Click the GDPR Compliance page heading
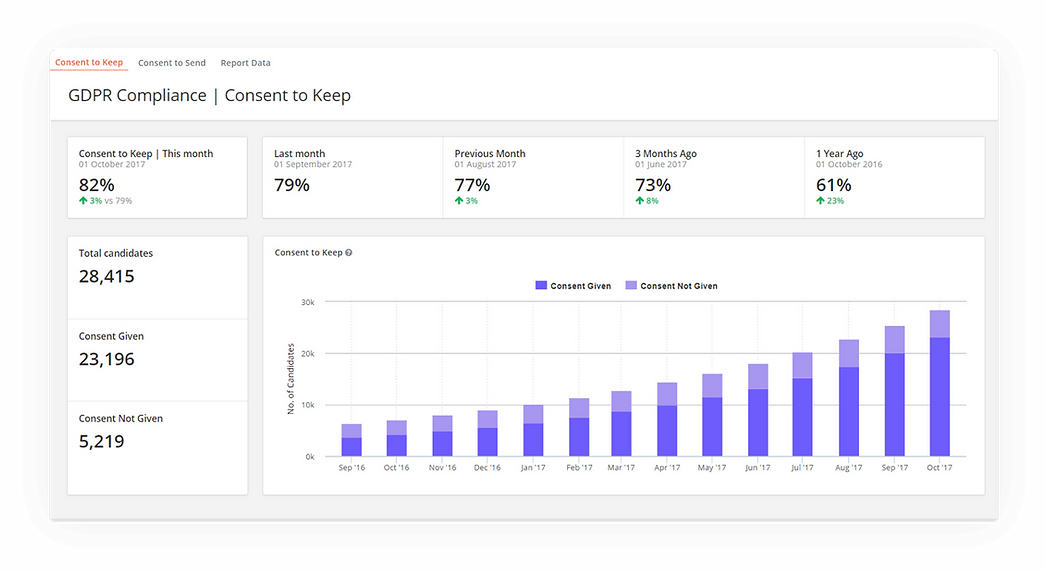Image resolution: width=1046 pixels, height=572 pixels. click(209, 95)
